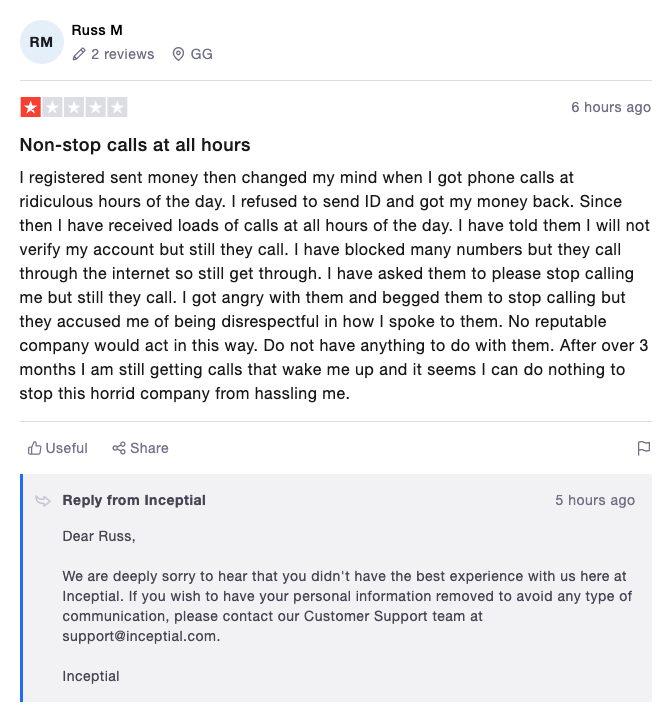
Task: Flag this review with the flag icon
Action: 644,448
